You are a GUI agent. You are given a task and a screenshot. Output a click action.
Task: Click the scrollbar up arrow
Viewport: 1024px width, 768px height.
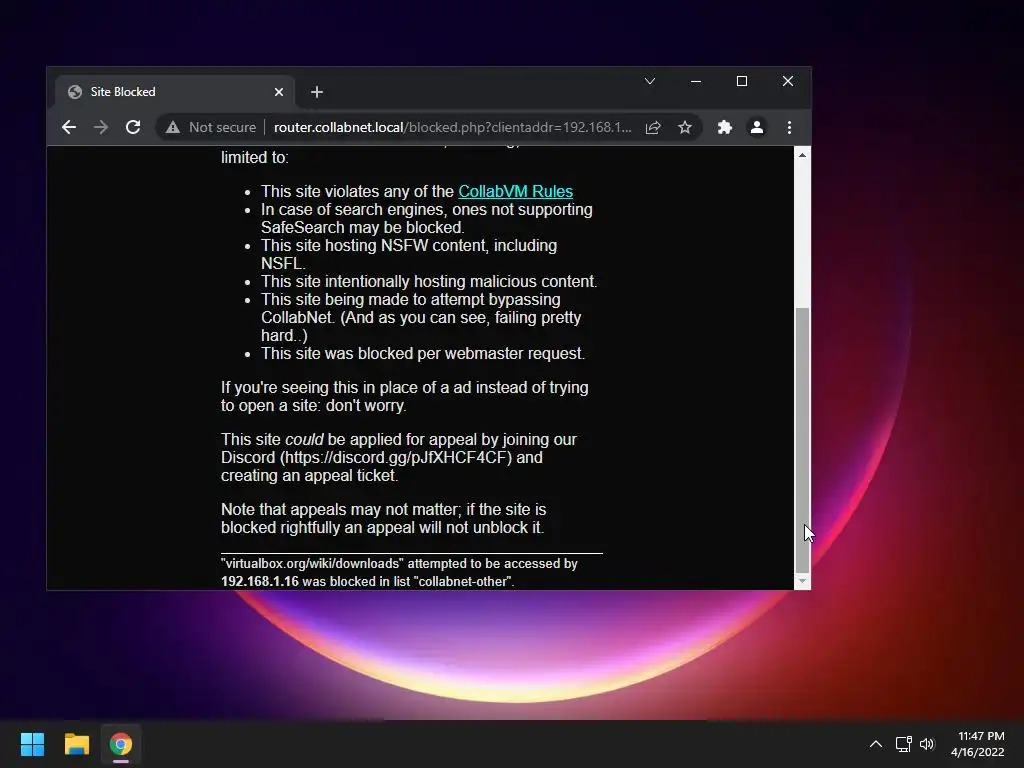802,155
